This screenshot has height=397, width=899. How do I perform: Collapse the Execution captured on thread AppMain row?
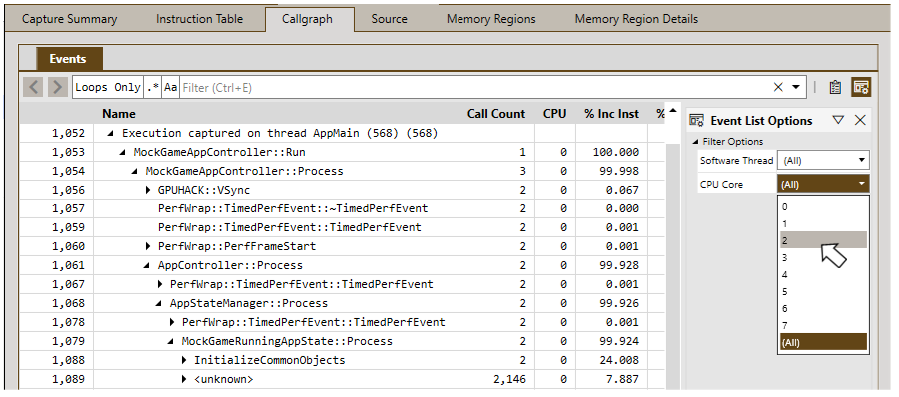tap(110, 133)
